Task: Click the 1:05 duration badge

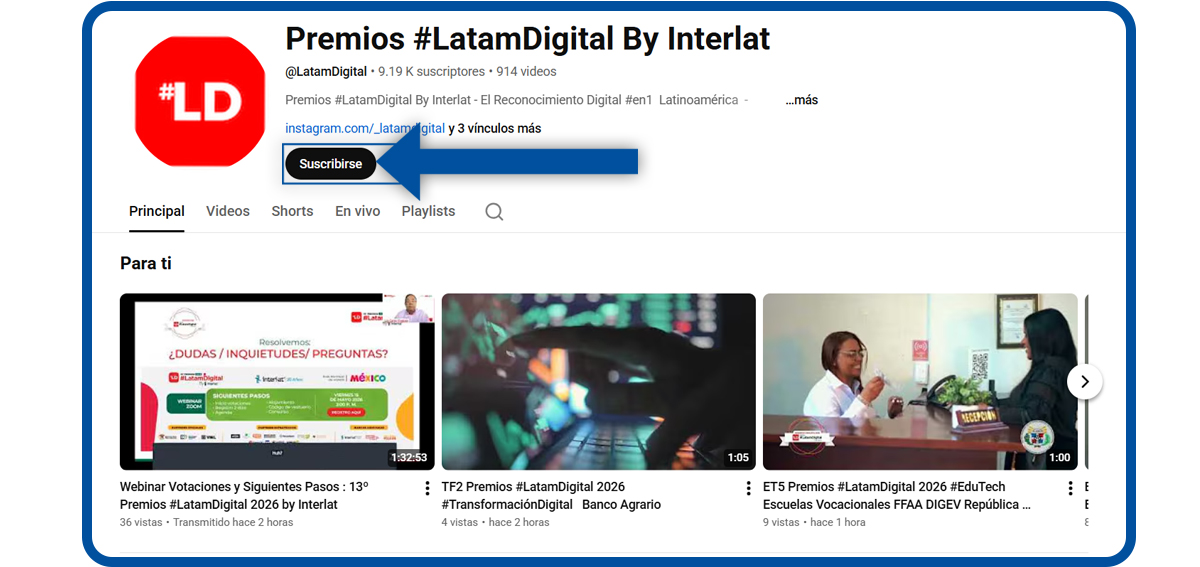Action: pyautogui.click(x=738, y=458)
